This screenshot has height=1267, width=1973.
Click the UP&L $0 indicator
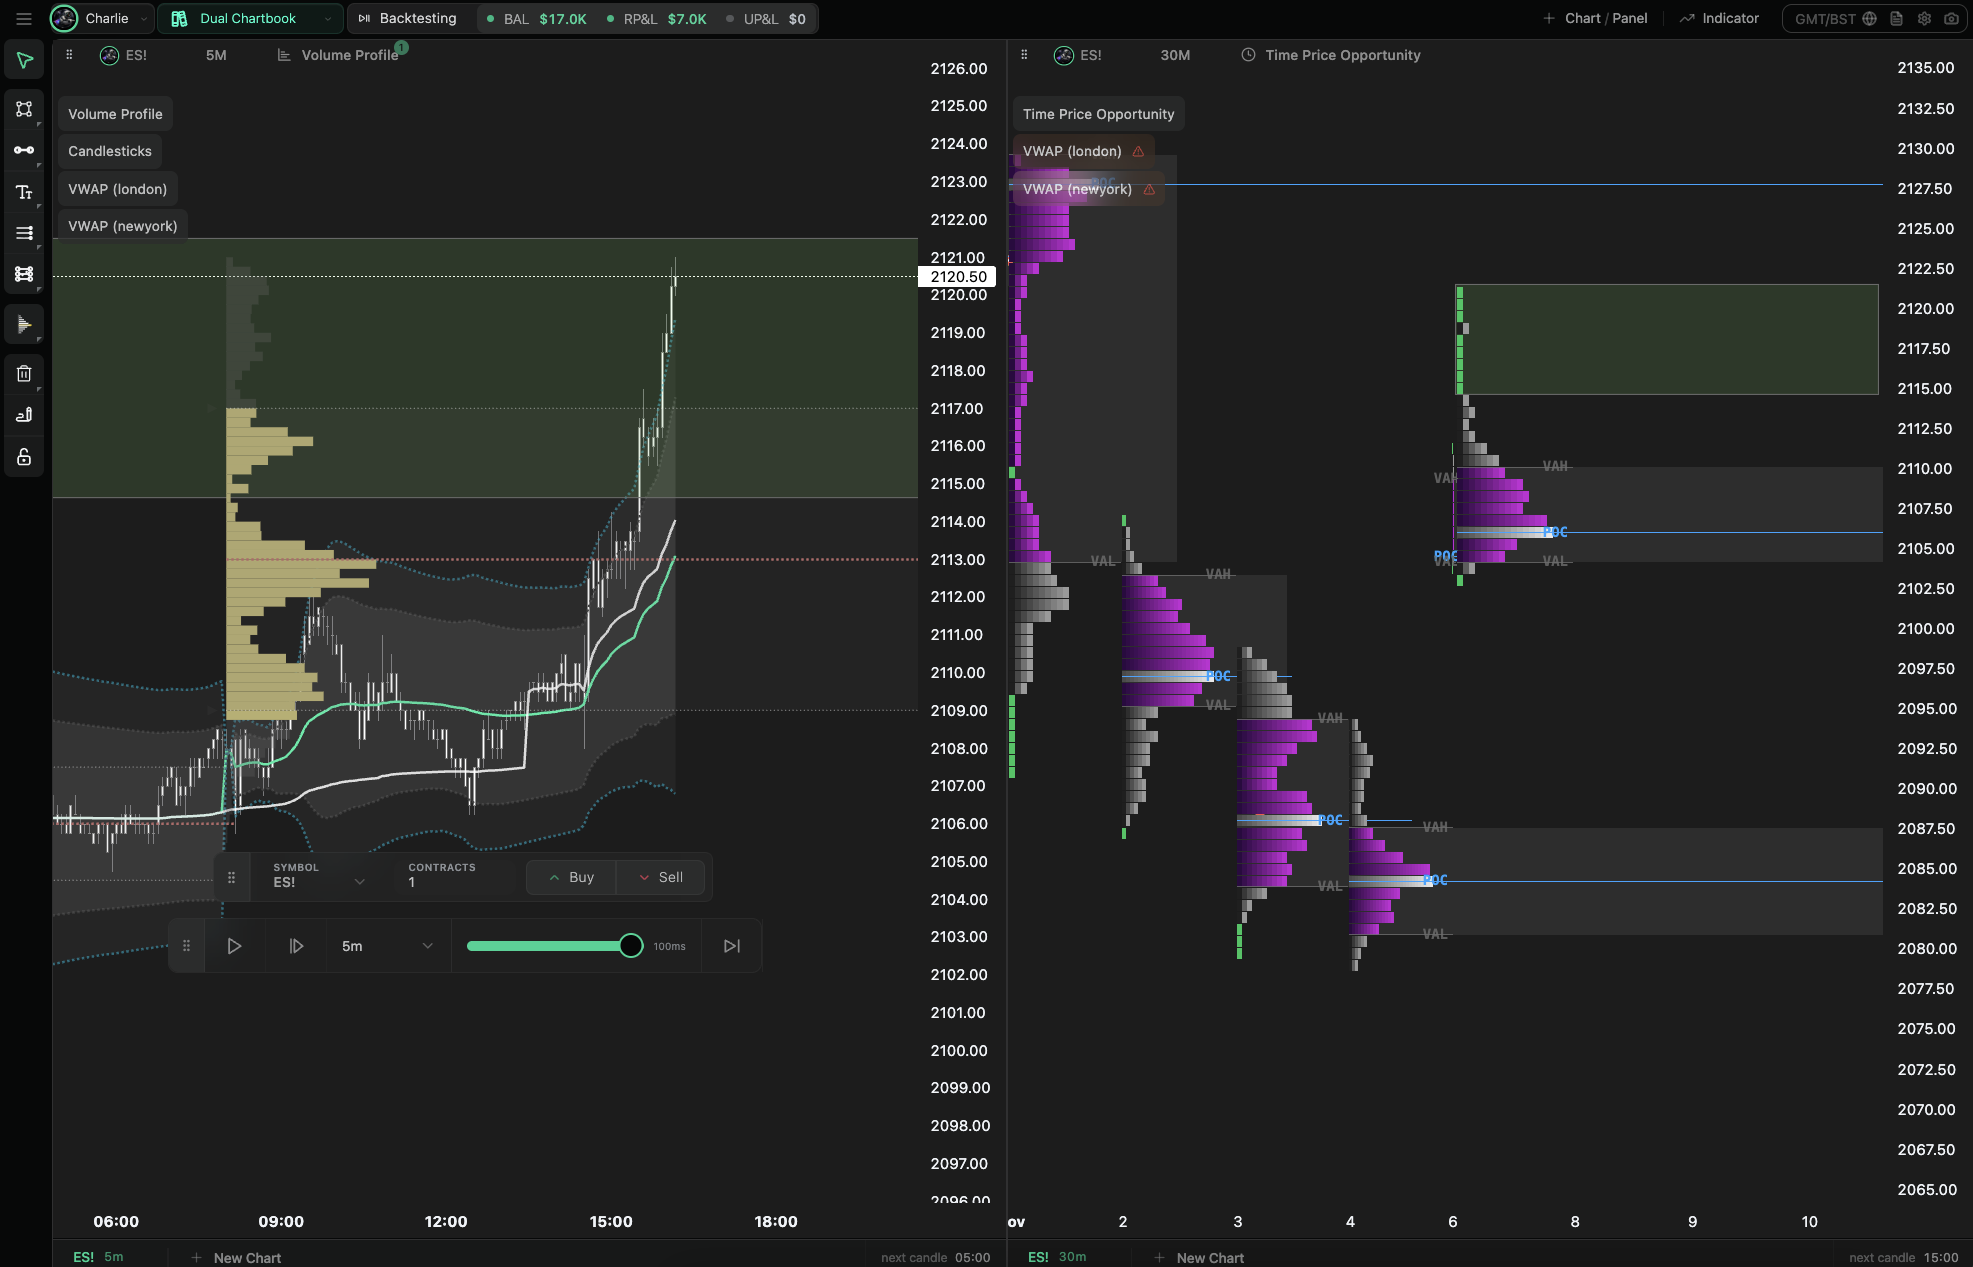766,19
